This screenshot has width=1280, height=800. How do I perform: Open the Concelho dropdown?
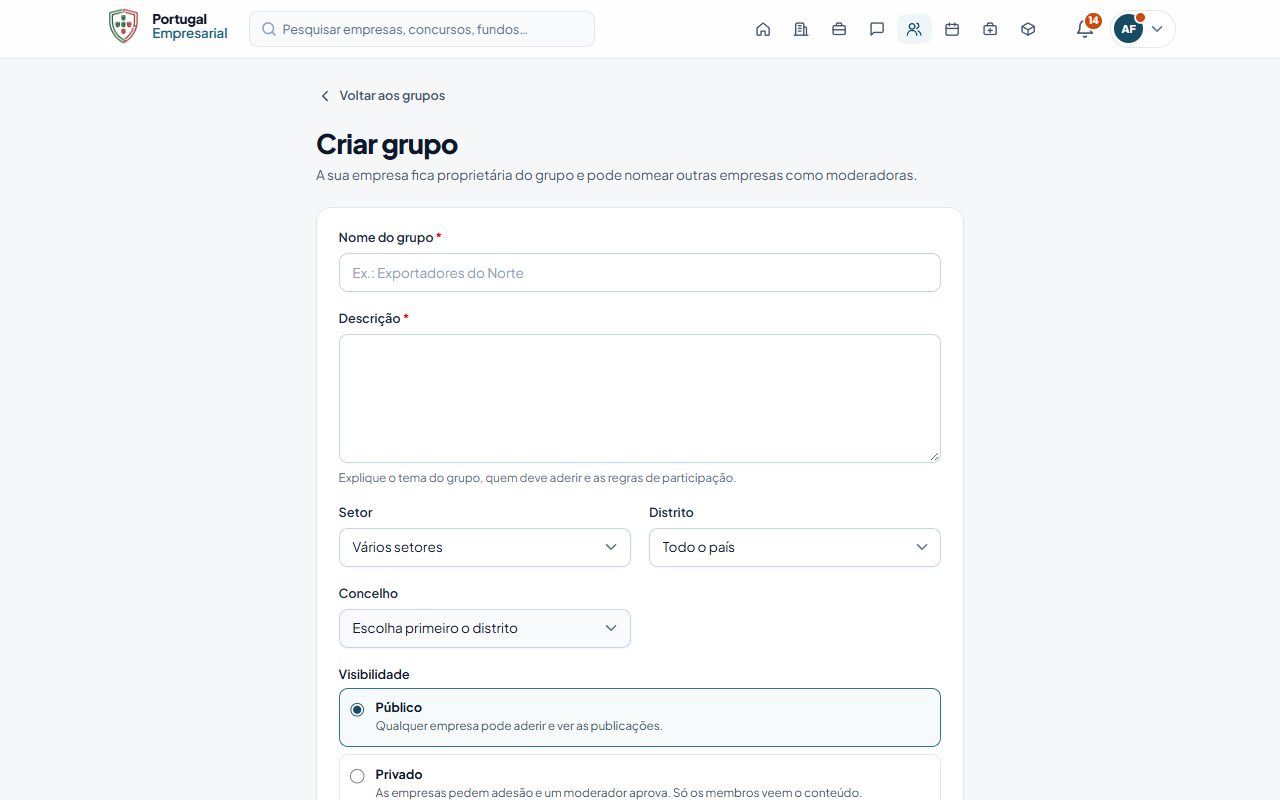[485, 628]
